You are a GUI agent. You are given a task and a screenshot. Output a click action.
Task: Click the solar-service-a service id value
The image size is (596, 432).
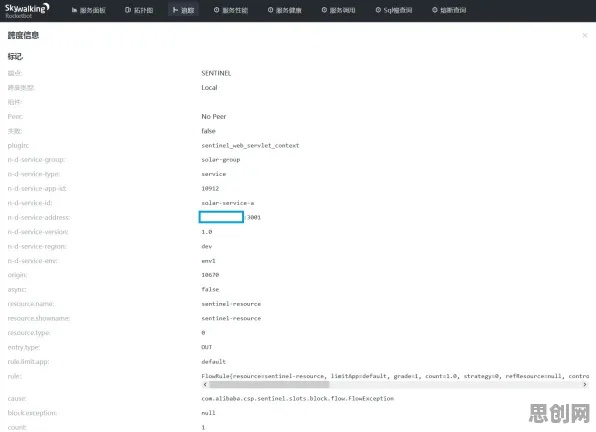coord(228,203)
